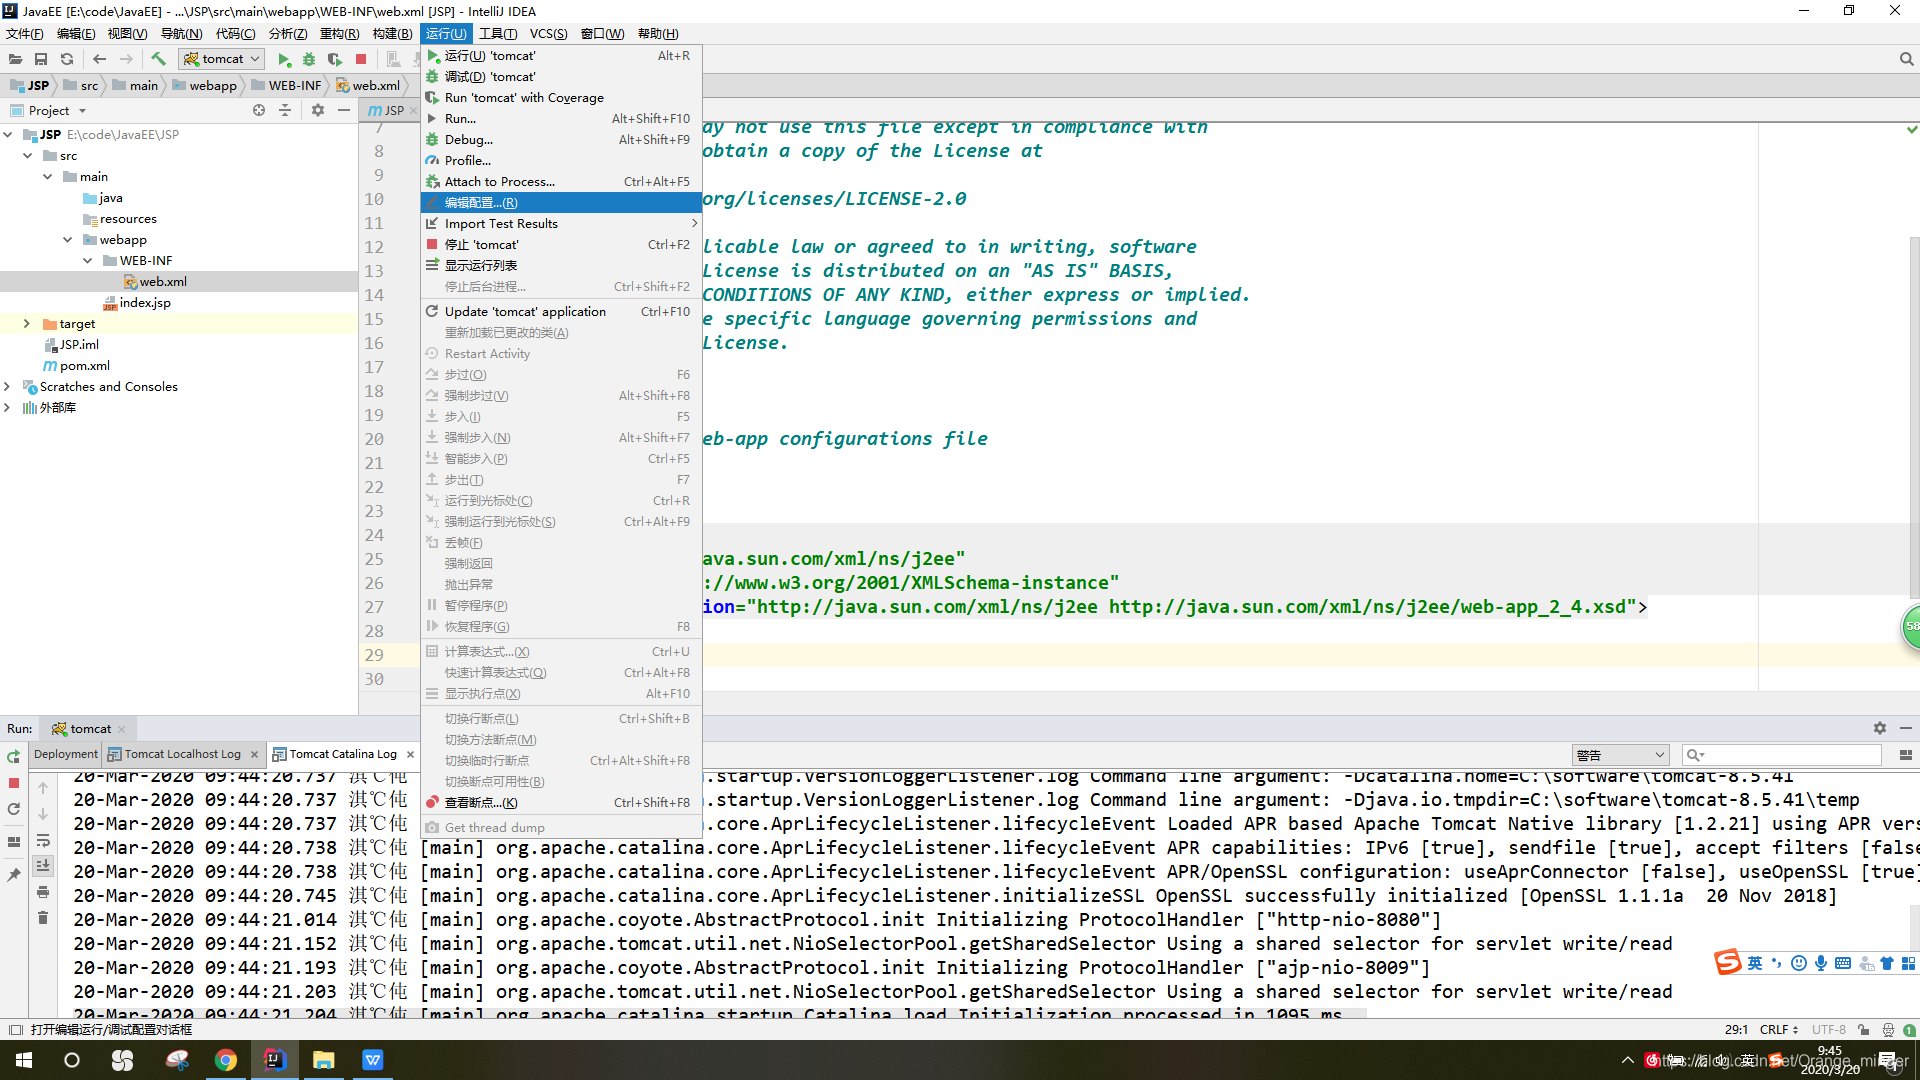Open index.jsp in project tree

click(137, 303)
